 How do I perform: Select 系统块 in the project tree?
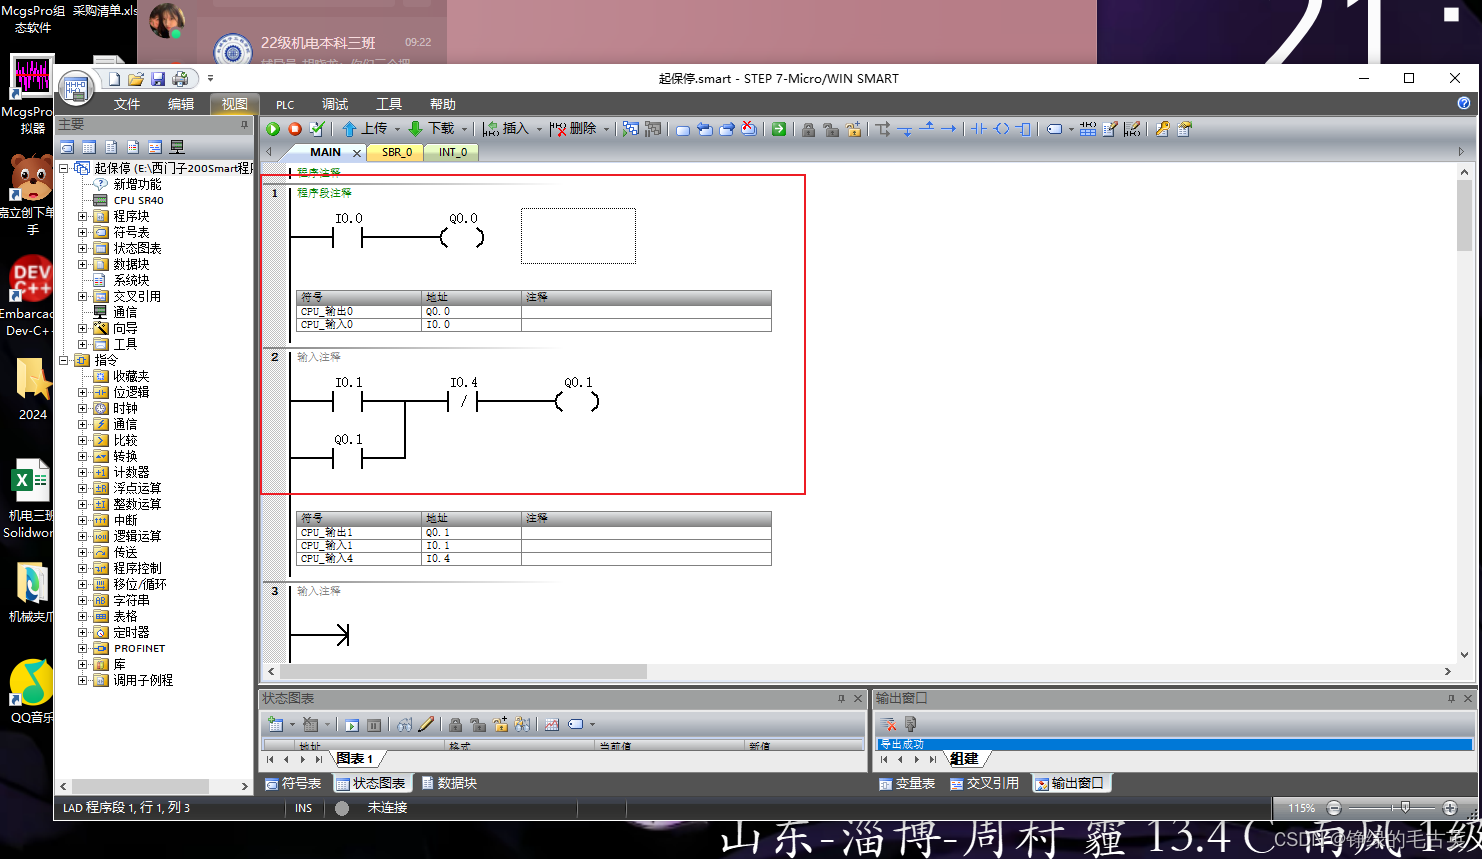point(131,280)
